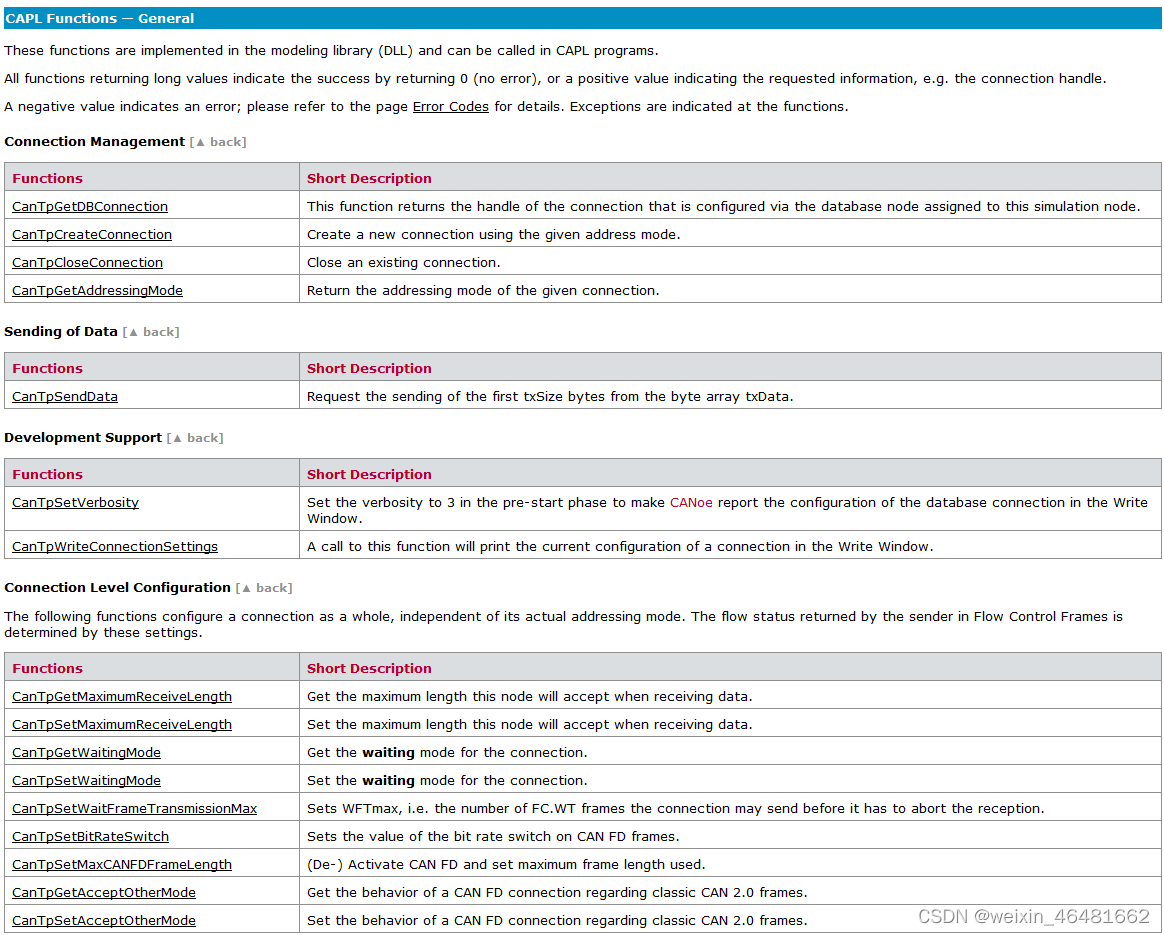Open CanTpSetMaximumReceiveLength documentation
Viewport: 1164px width, 935px height.
pyautogui.click(x=121, y=724)
